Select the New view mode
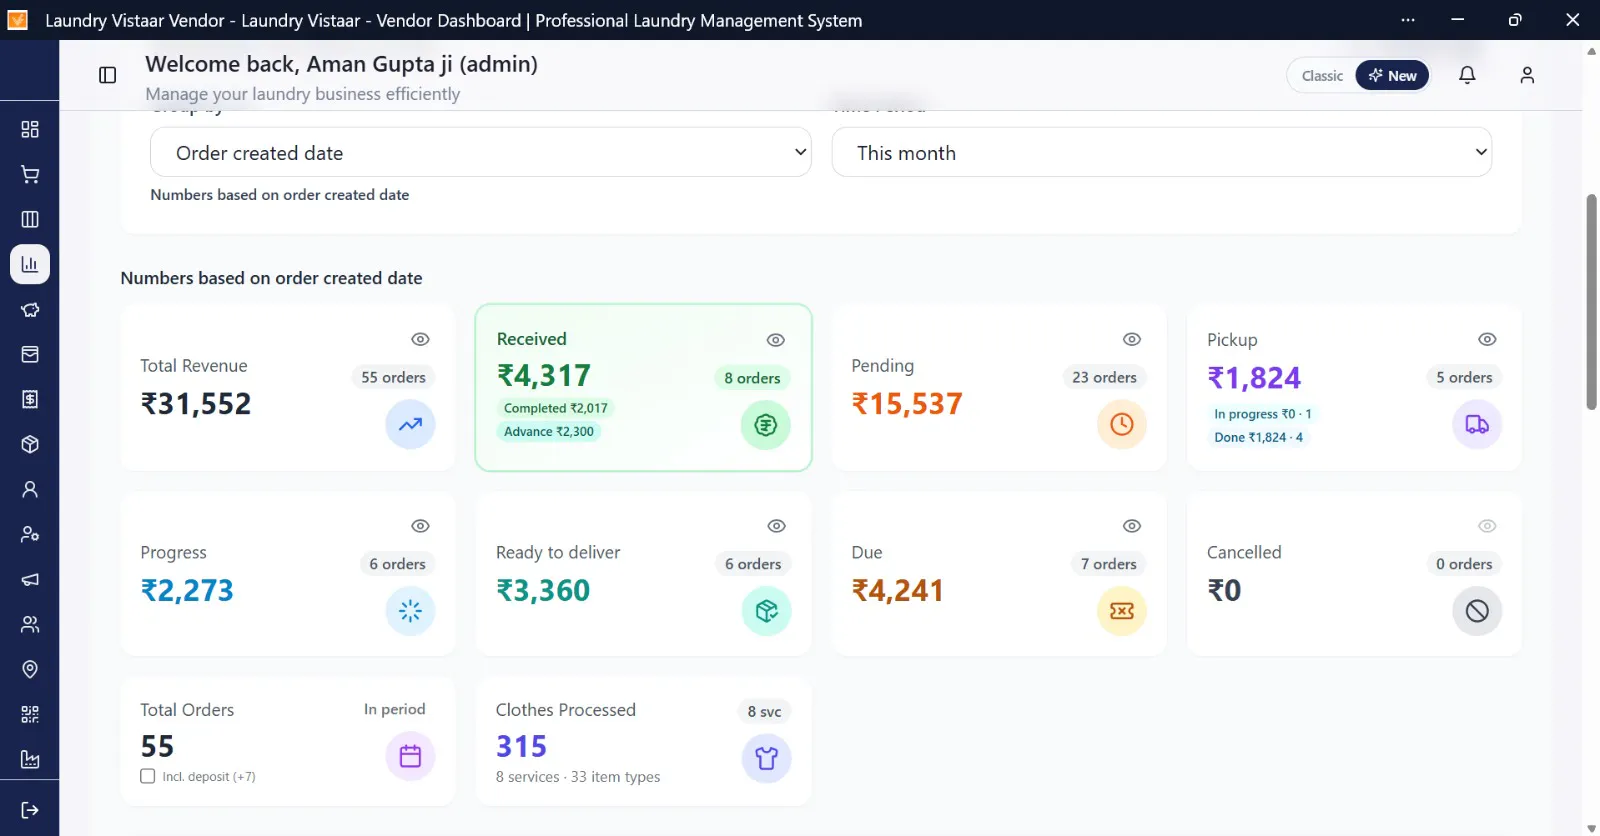 point(1393,76)
